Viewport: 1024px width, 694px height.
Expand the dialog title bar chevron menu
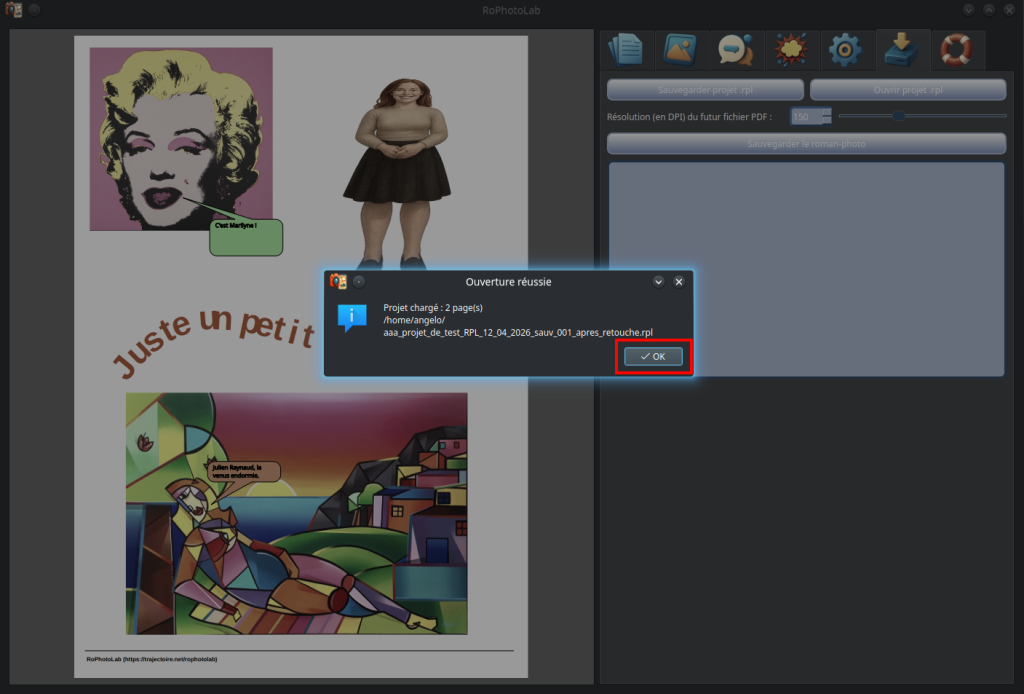pyautogui.click(x=658, y=282)
